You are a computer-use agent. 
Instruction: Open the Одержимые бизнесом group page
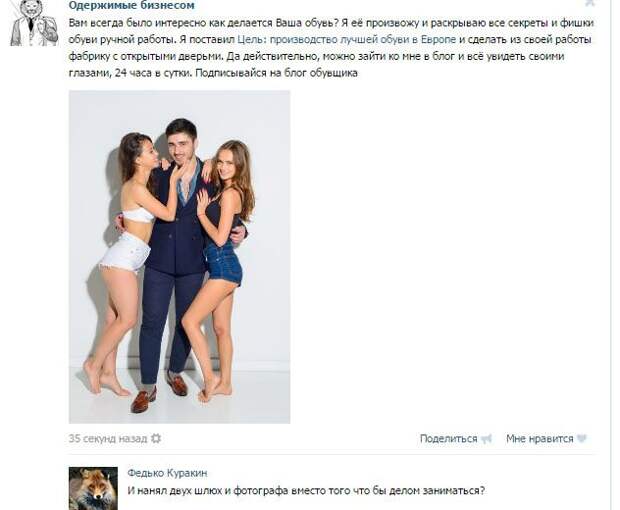(x=132, y=6)
